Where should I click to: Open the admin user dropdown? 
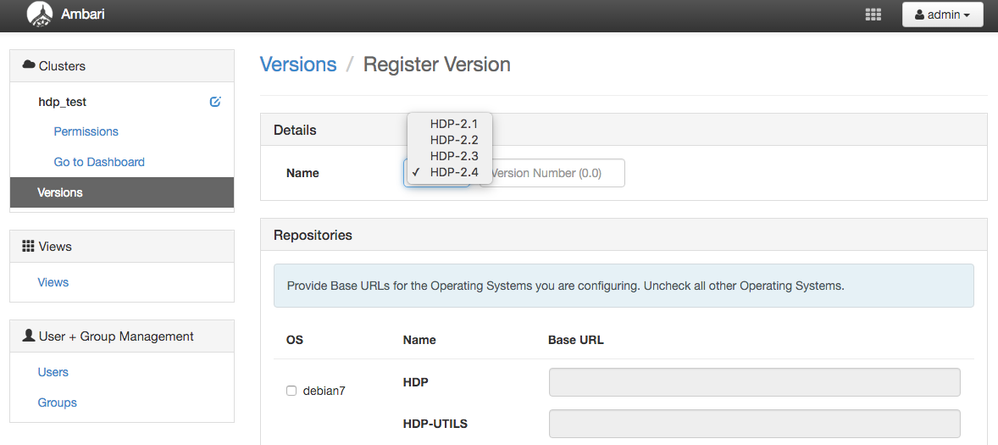[x=942, y=15]
